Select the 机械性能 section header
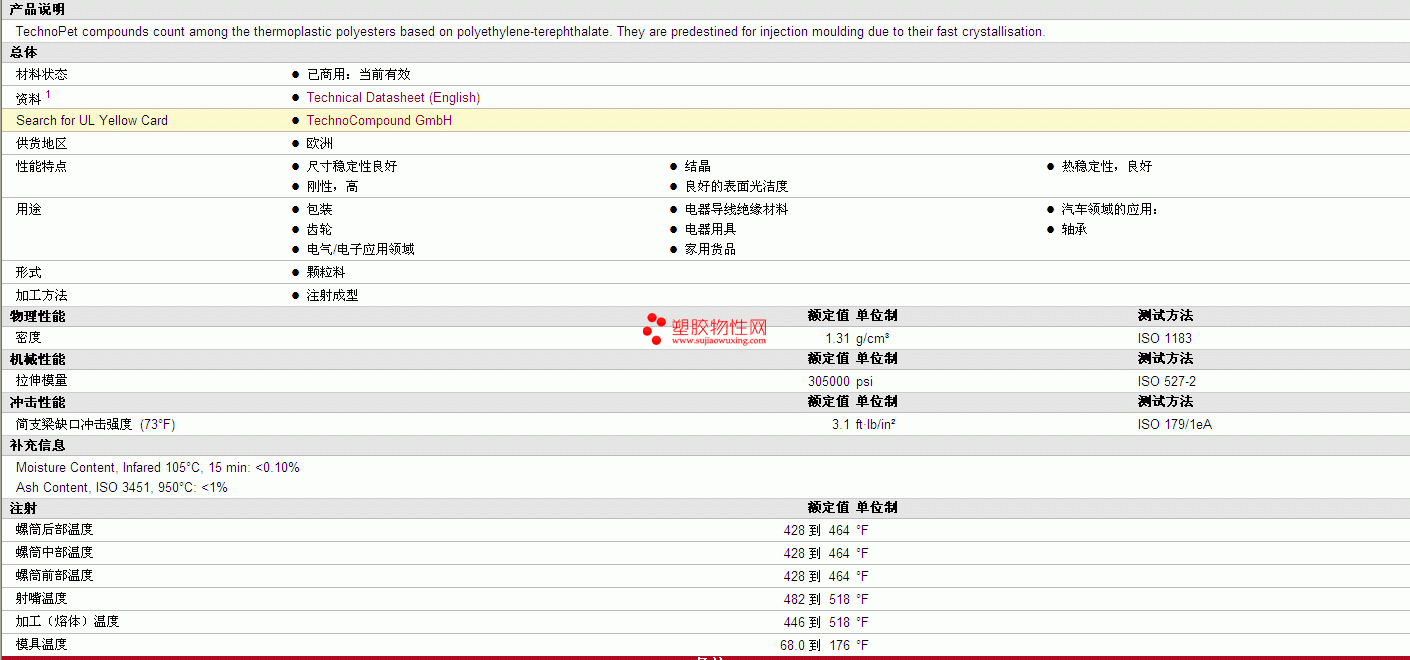1410x660 pixels. tap(37, 359)
